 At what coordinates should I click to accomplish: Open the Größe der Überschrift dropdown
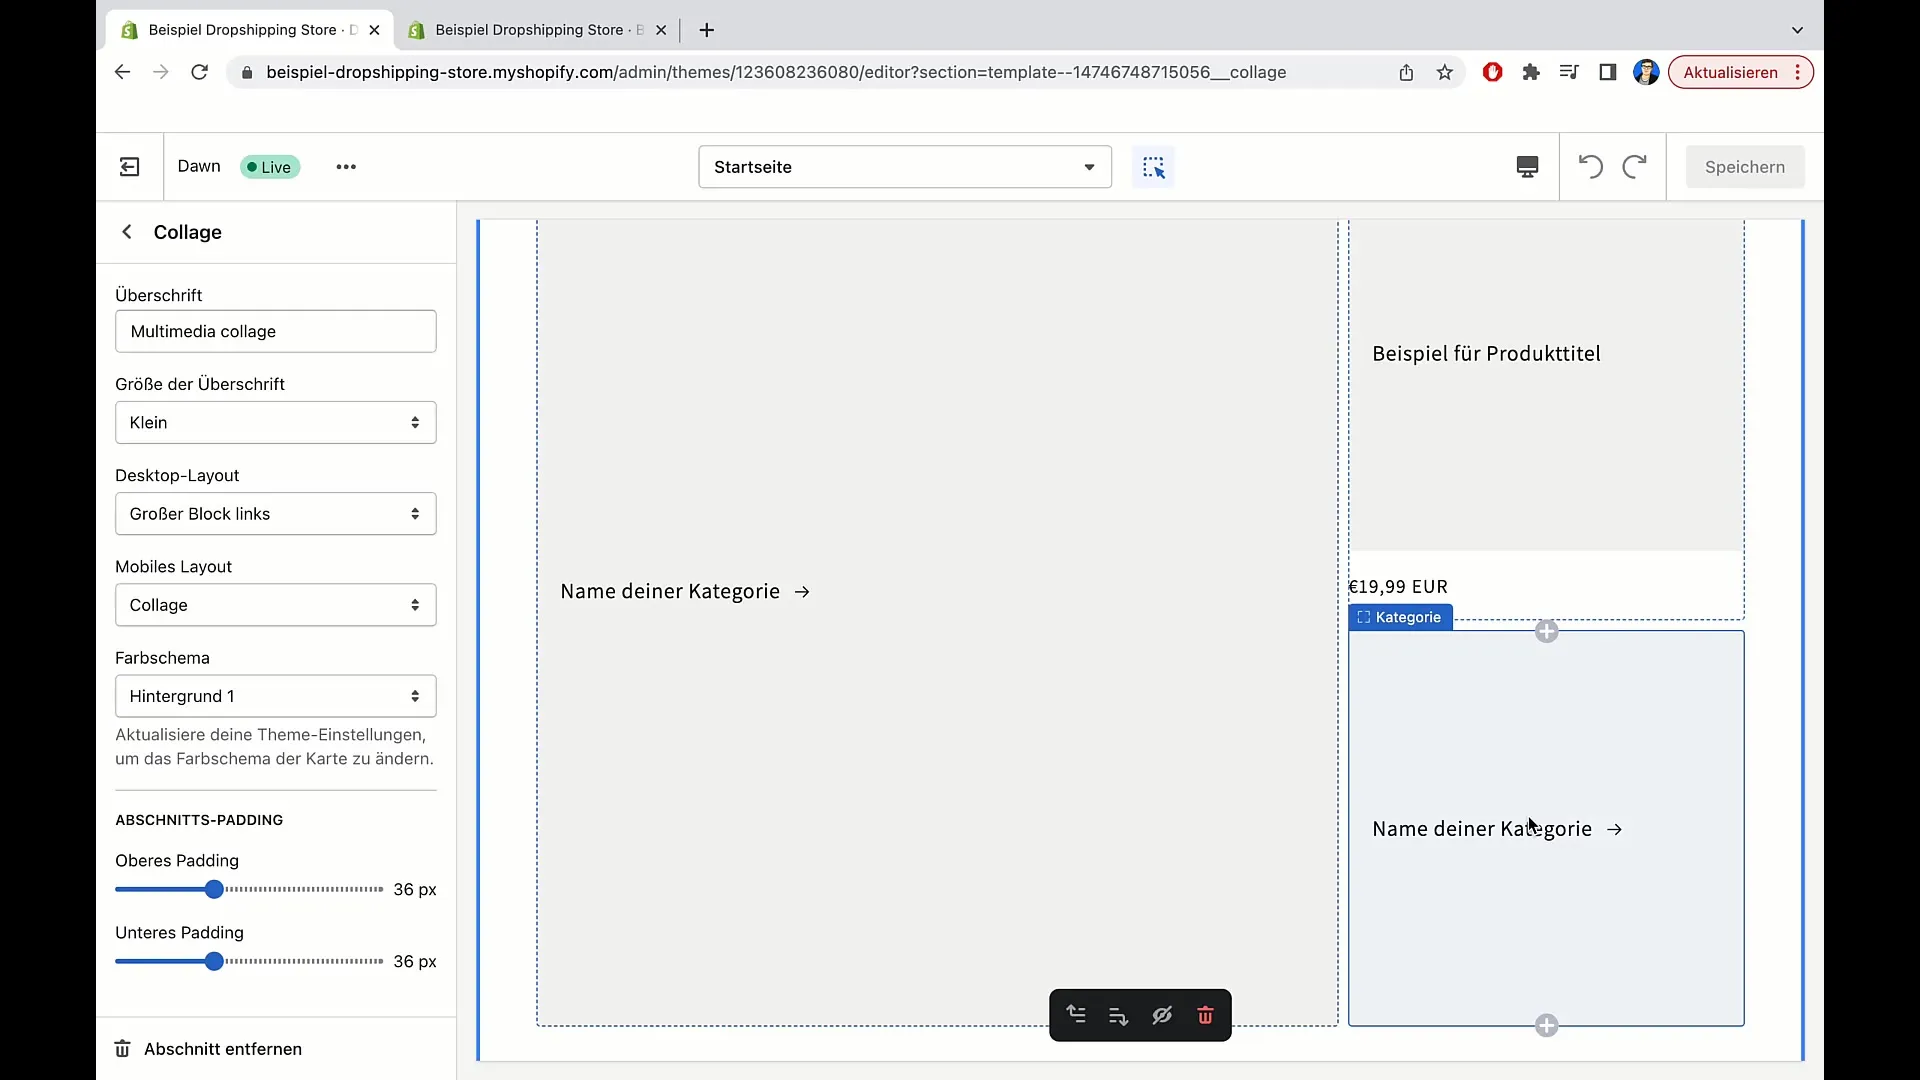[275, 422]
